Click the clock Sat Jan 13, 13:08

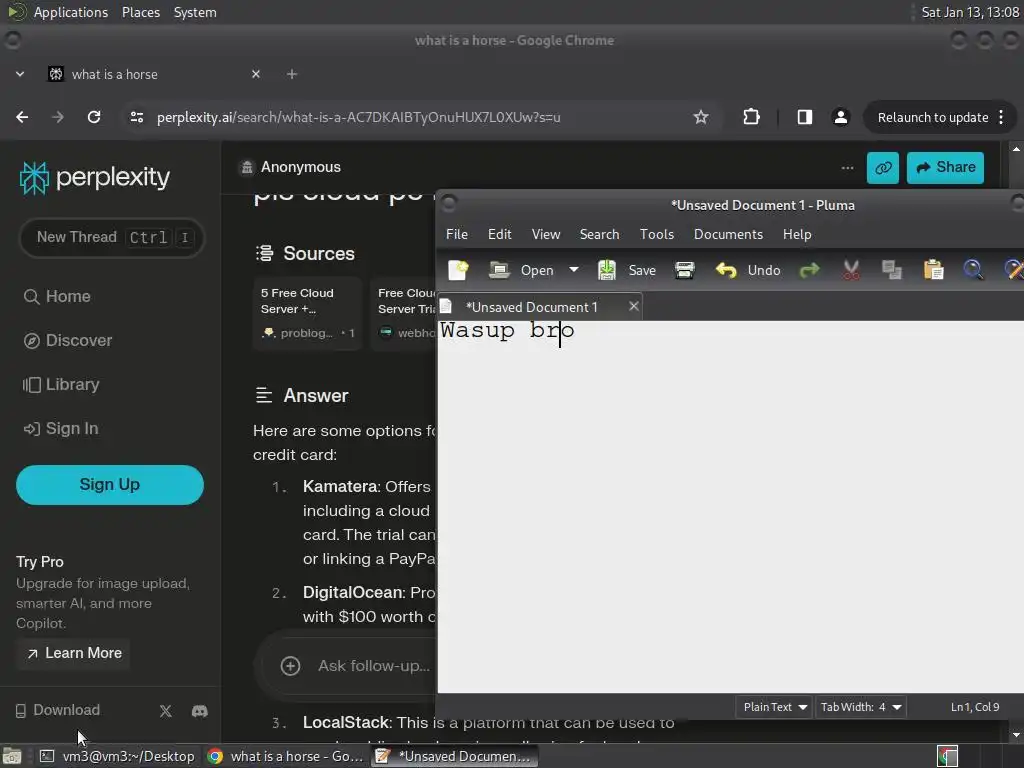pos(970,12)
